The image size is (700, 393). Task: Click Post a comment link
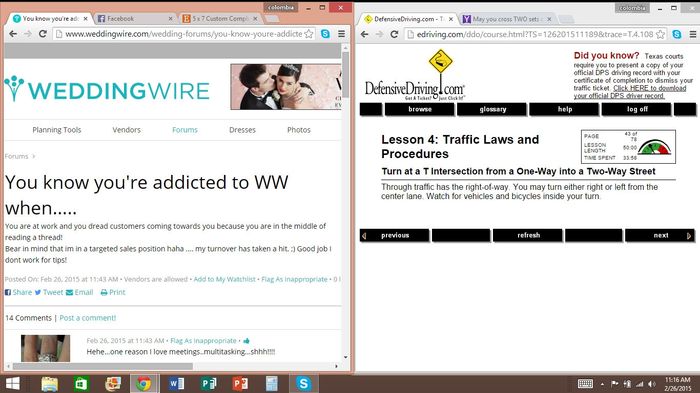tap(88, 318)
